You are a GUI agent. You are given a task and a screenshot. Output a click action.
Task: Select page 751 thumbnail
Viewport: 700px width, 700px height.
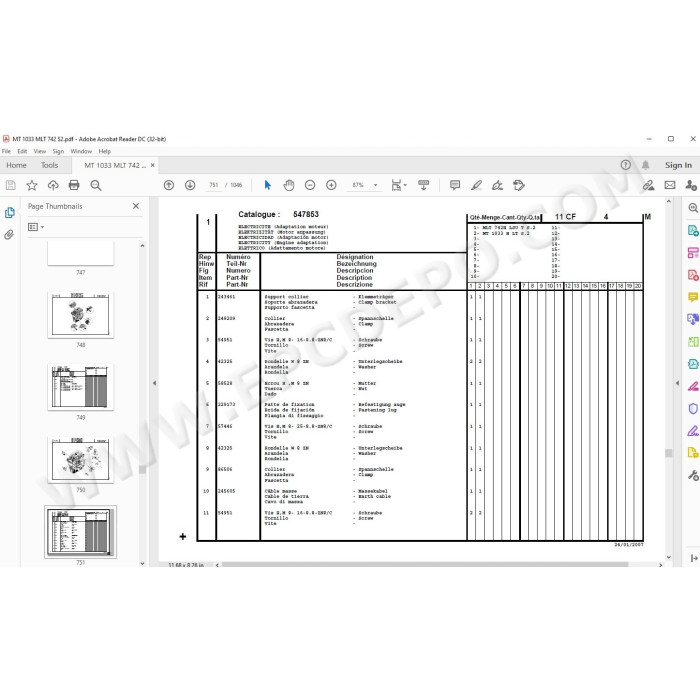click(80, 532)
